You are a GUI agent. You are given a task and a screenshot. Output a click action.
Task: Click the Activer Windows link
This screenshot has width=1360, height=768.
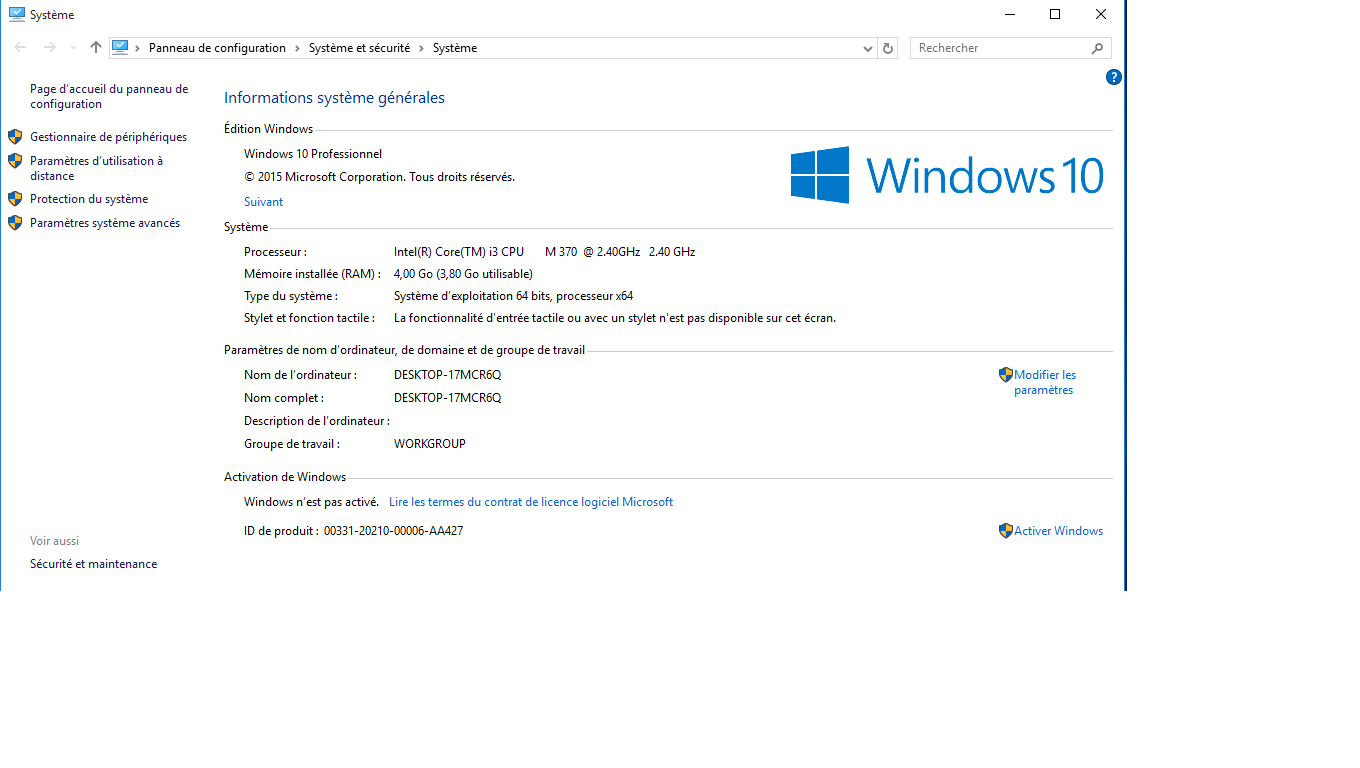point(1058,531)
